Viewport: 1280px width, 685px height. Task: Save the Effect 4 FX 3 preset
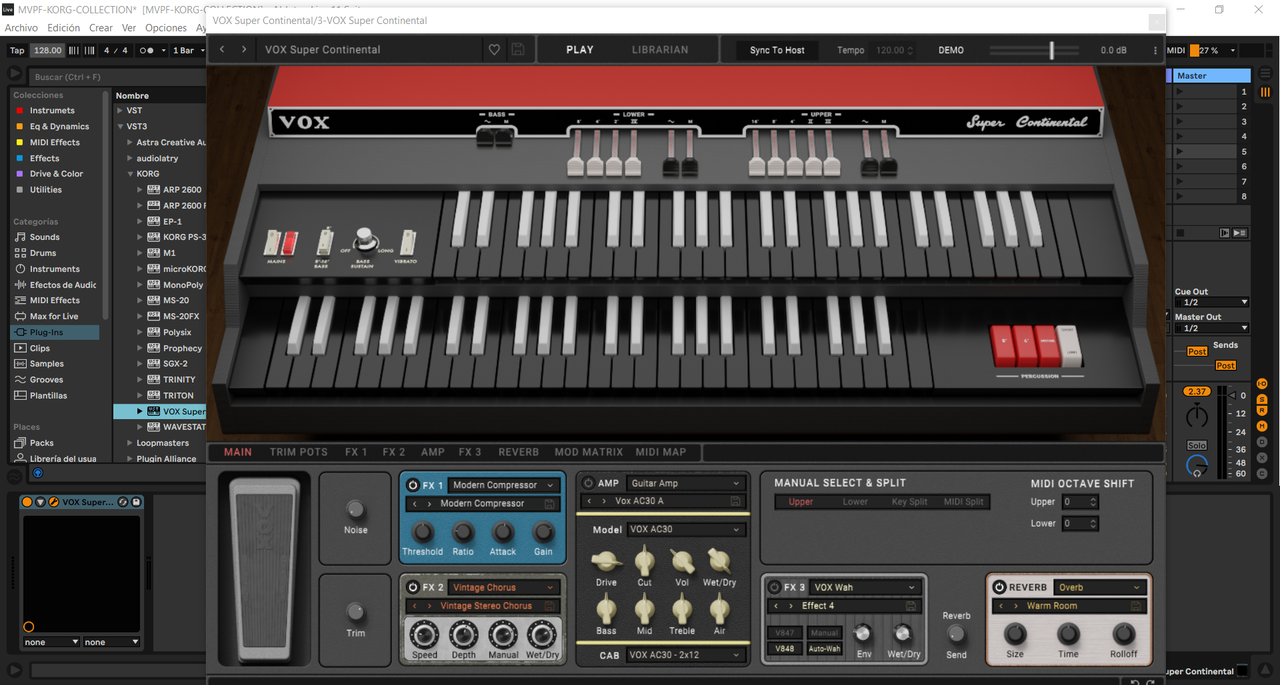click(x=911, y=606)
